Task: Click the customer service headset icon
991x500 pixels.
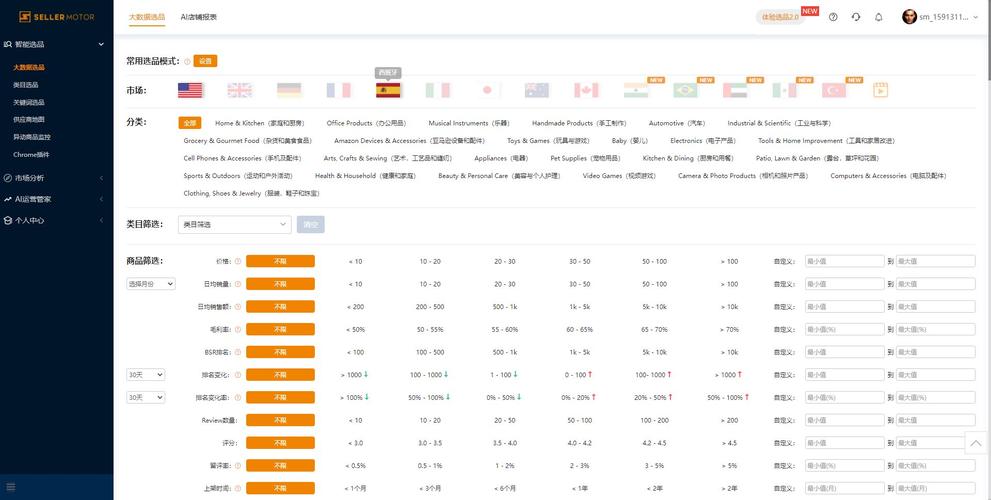Action: click(x=856, y=17)
